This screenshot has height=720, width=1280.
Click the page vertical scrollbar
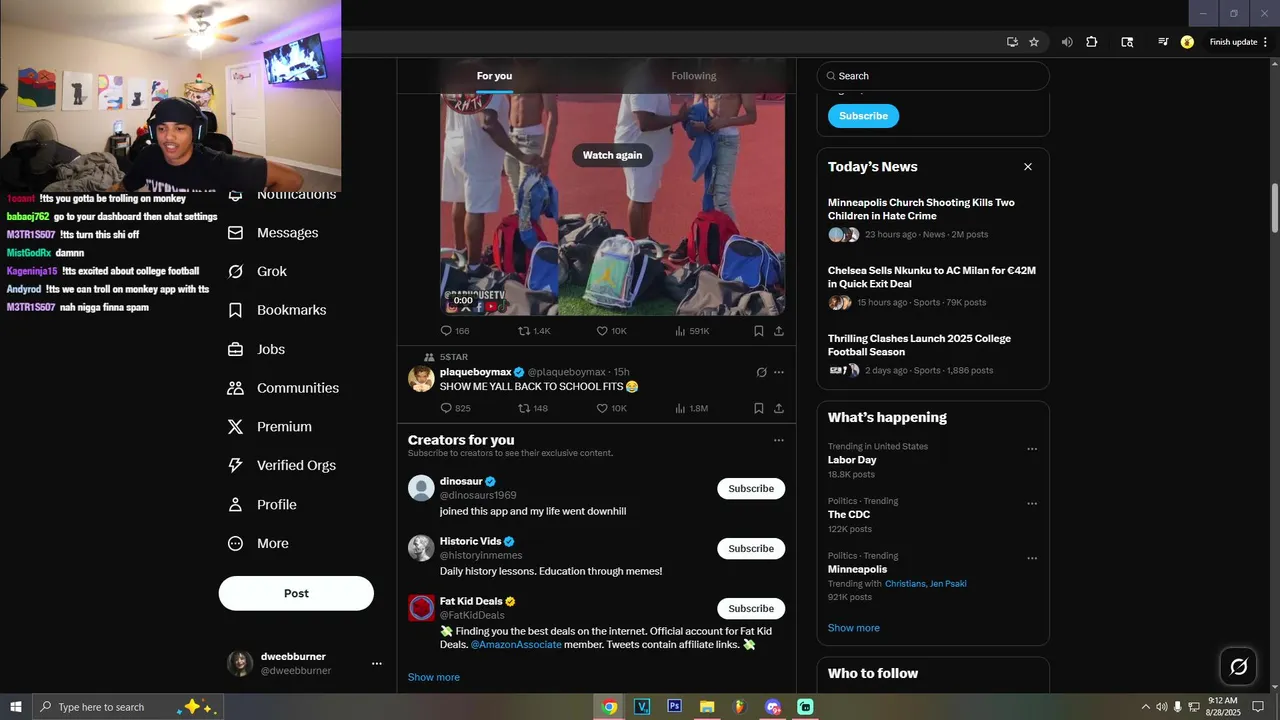coord(1274,208)
